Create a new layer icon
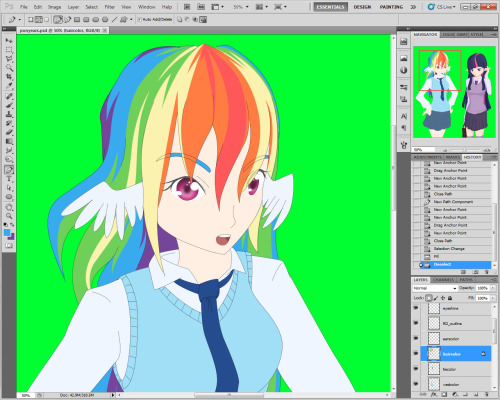The width and height of the screenshot is (500, 400). 476,394
